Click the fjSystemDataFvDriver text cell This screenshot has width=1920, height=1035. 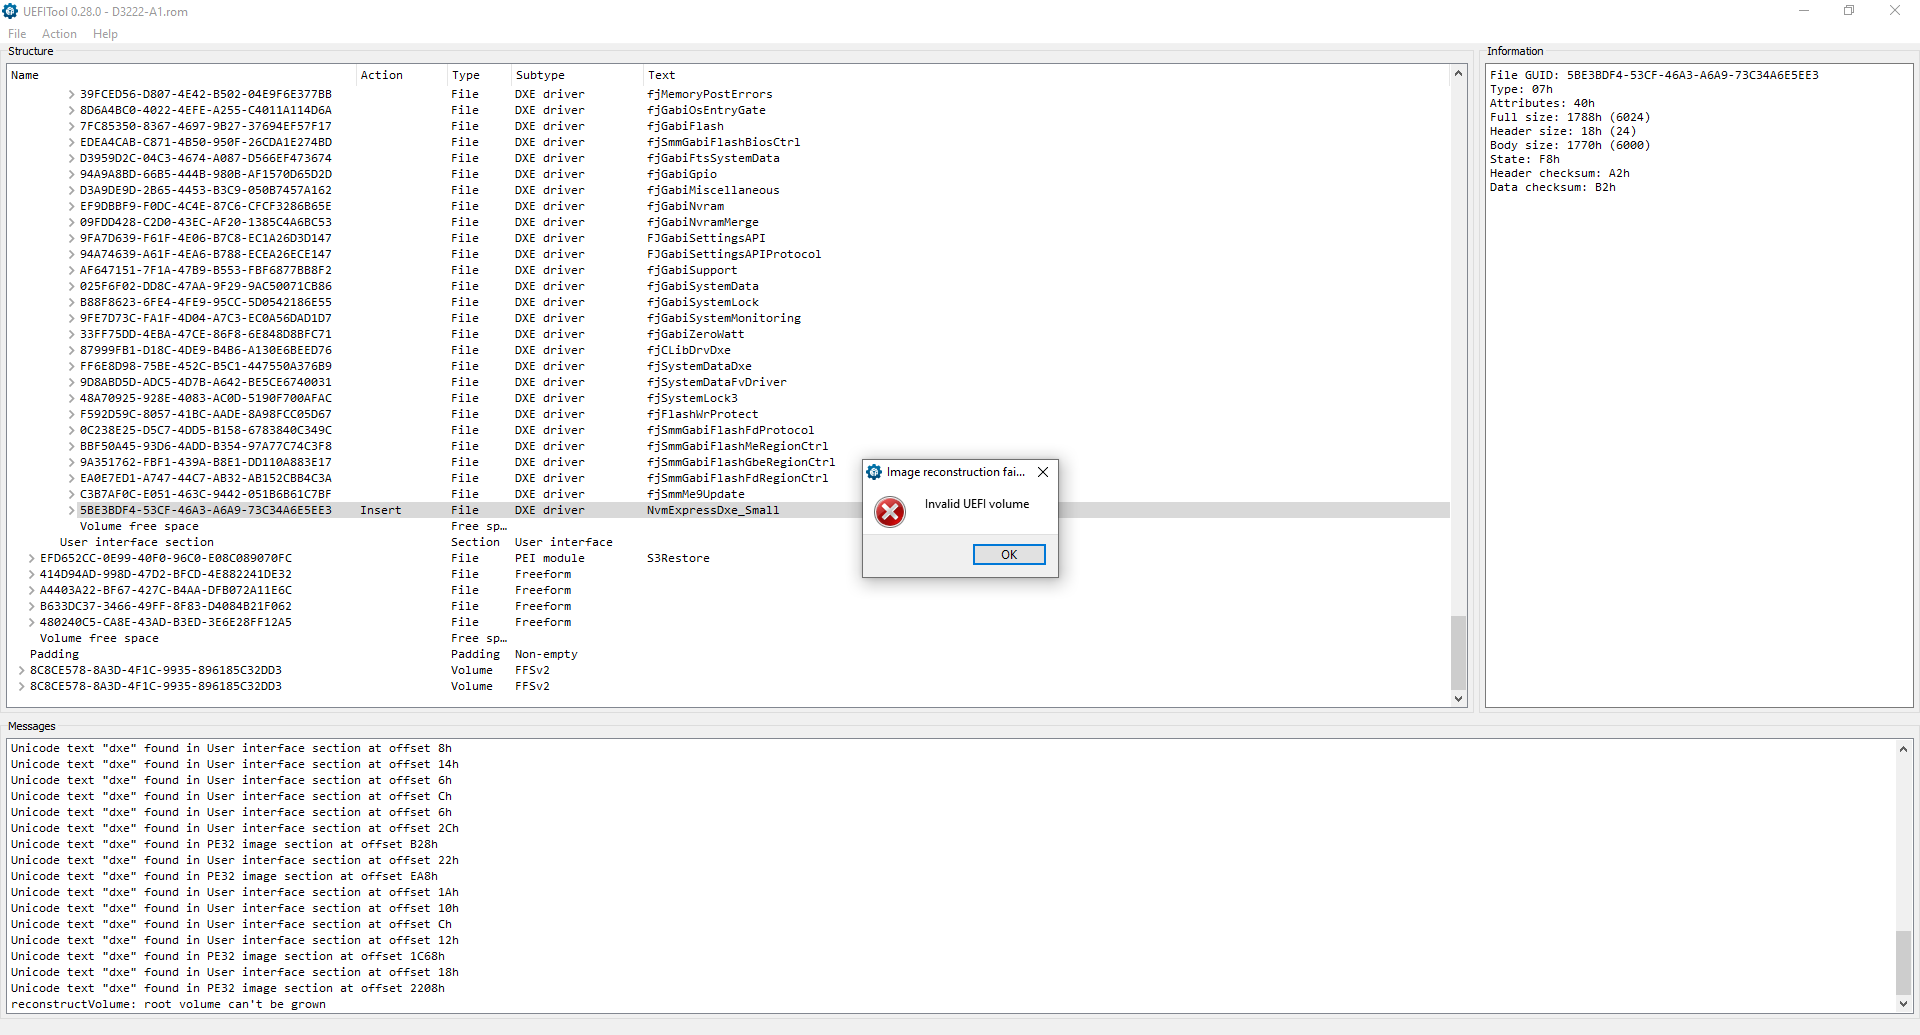pyautogui.click(x=717, y=382)
